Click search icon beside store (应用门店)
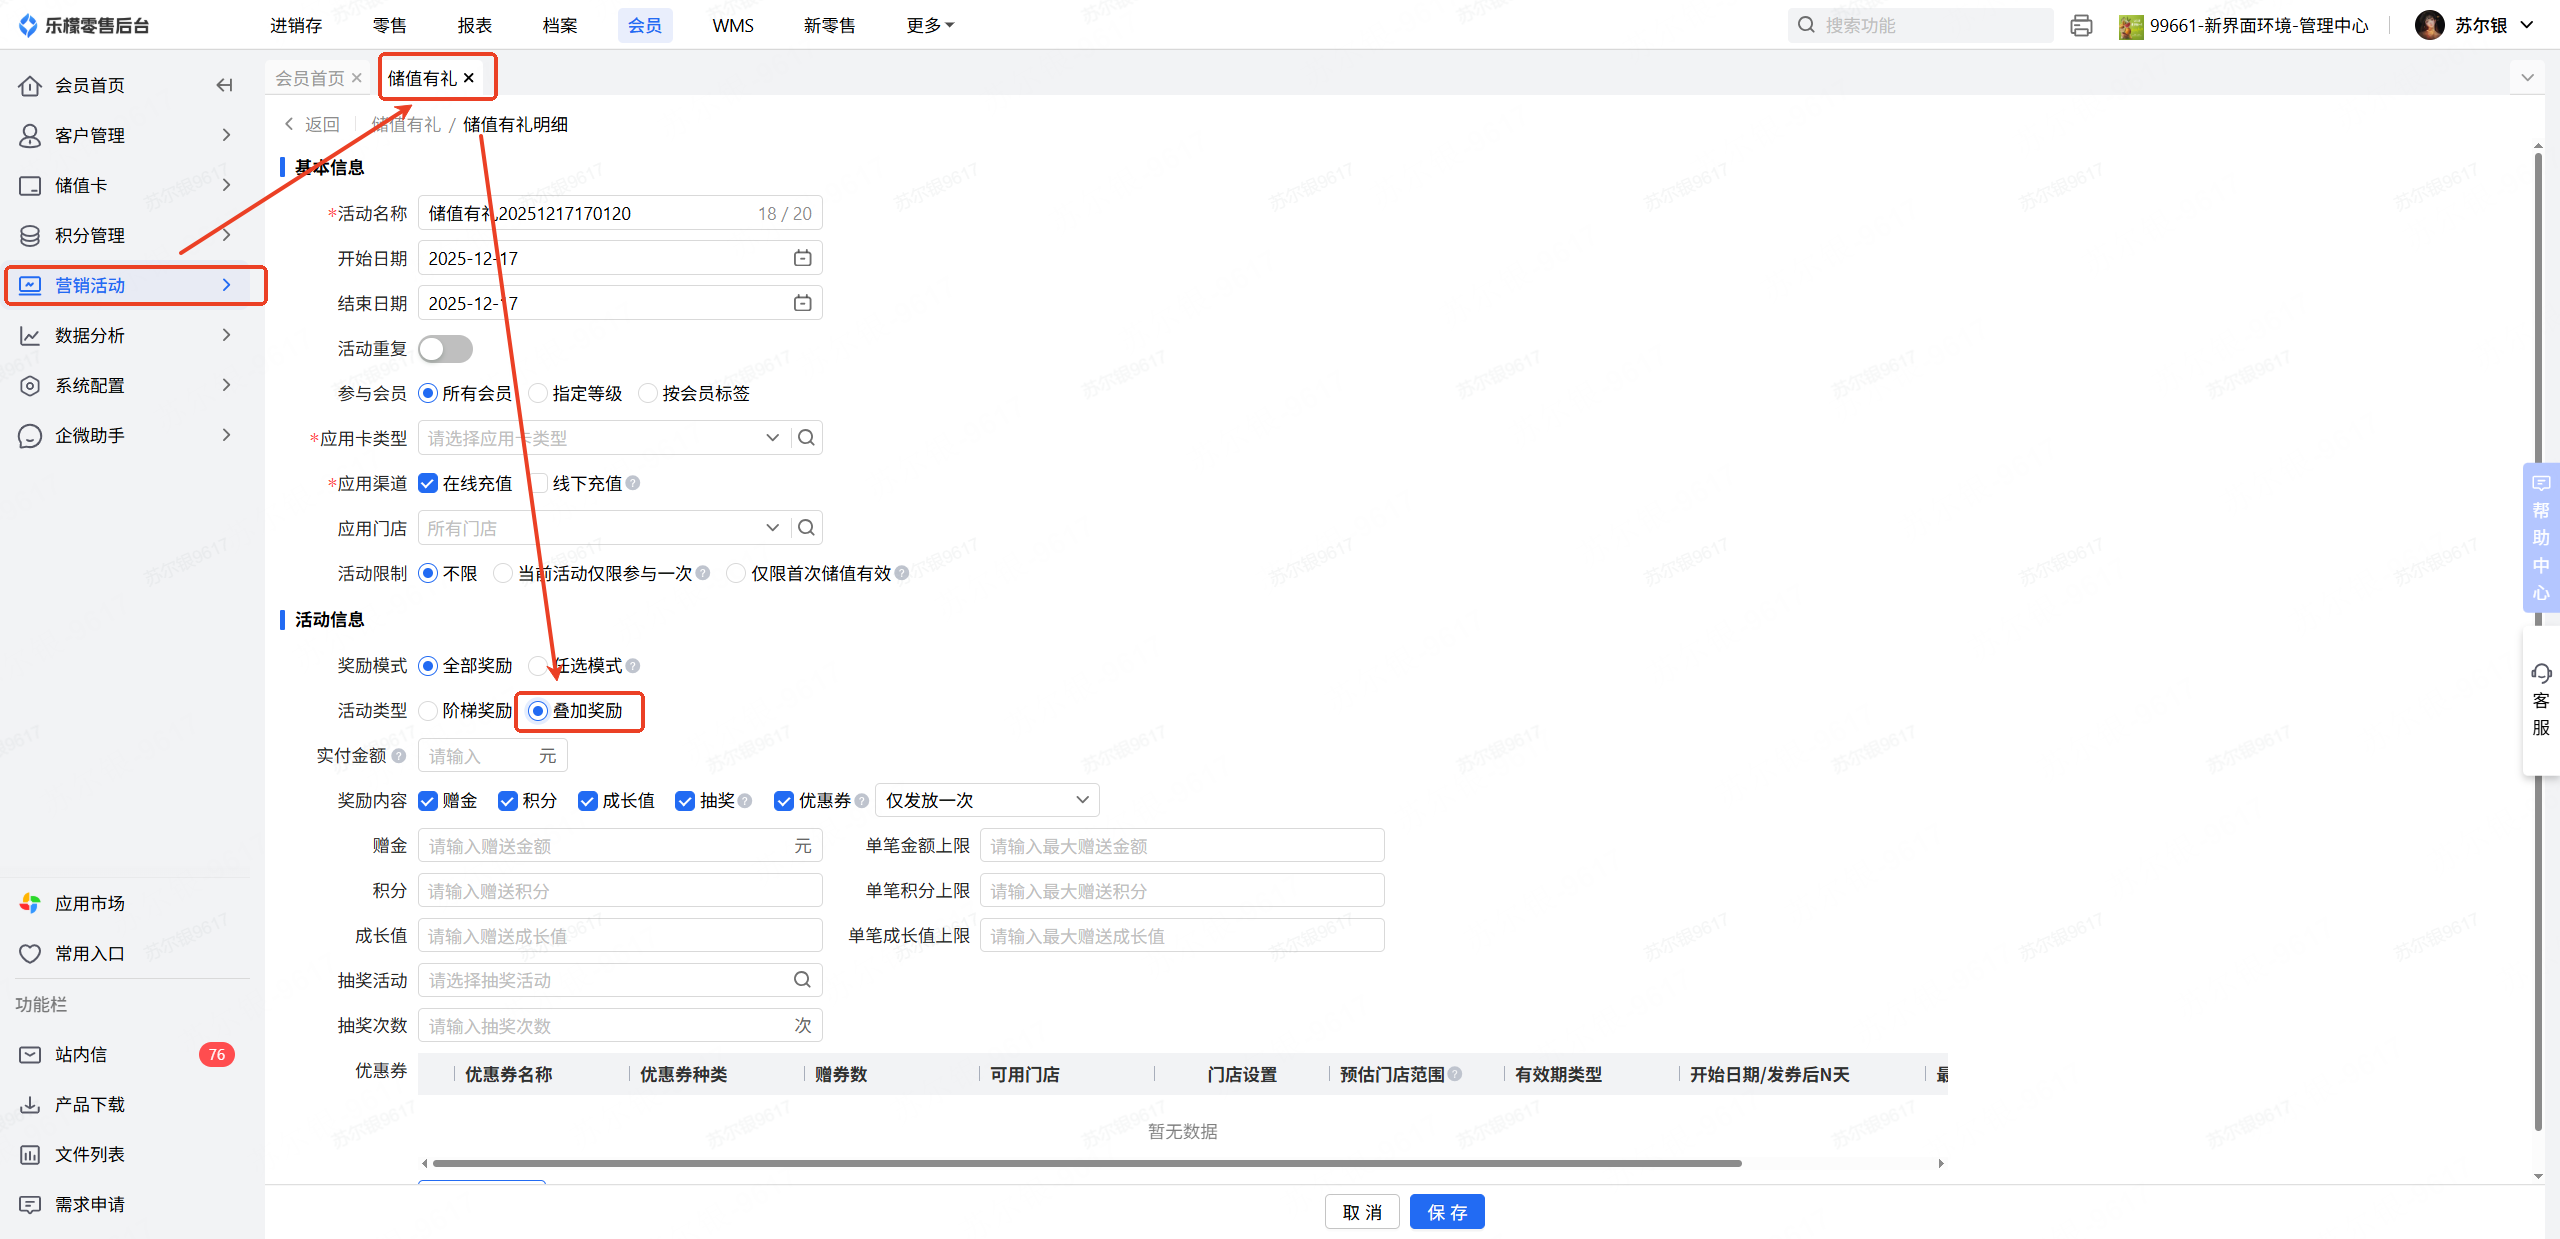The image size is (2560, 1239). tap(806, 528)
